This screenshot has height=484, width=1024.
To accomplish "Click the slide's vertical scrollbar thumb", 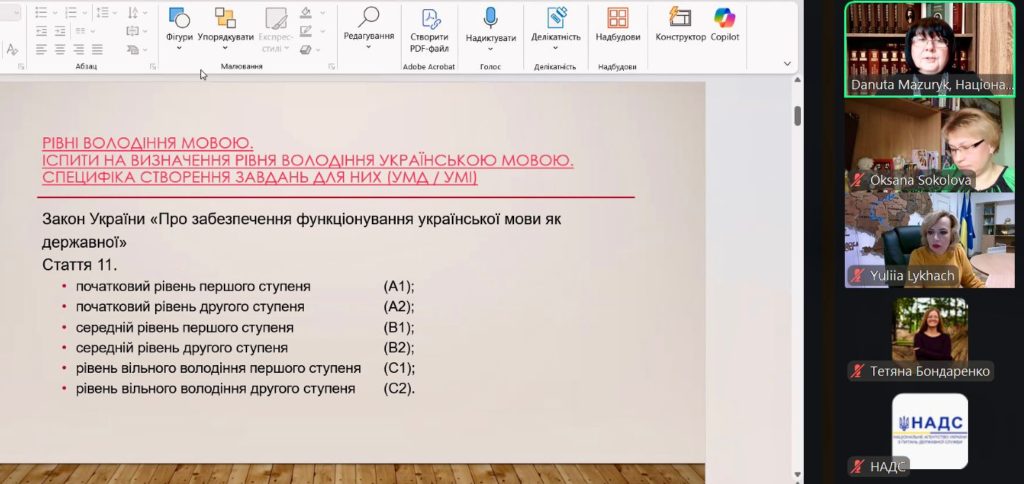I will pyautogui.click(x=797, y=116).
